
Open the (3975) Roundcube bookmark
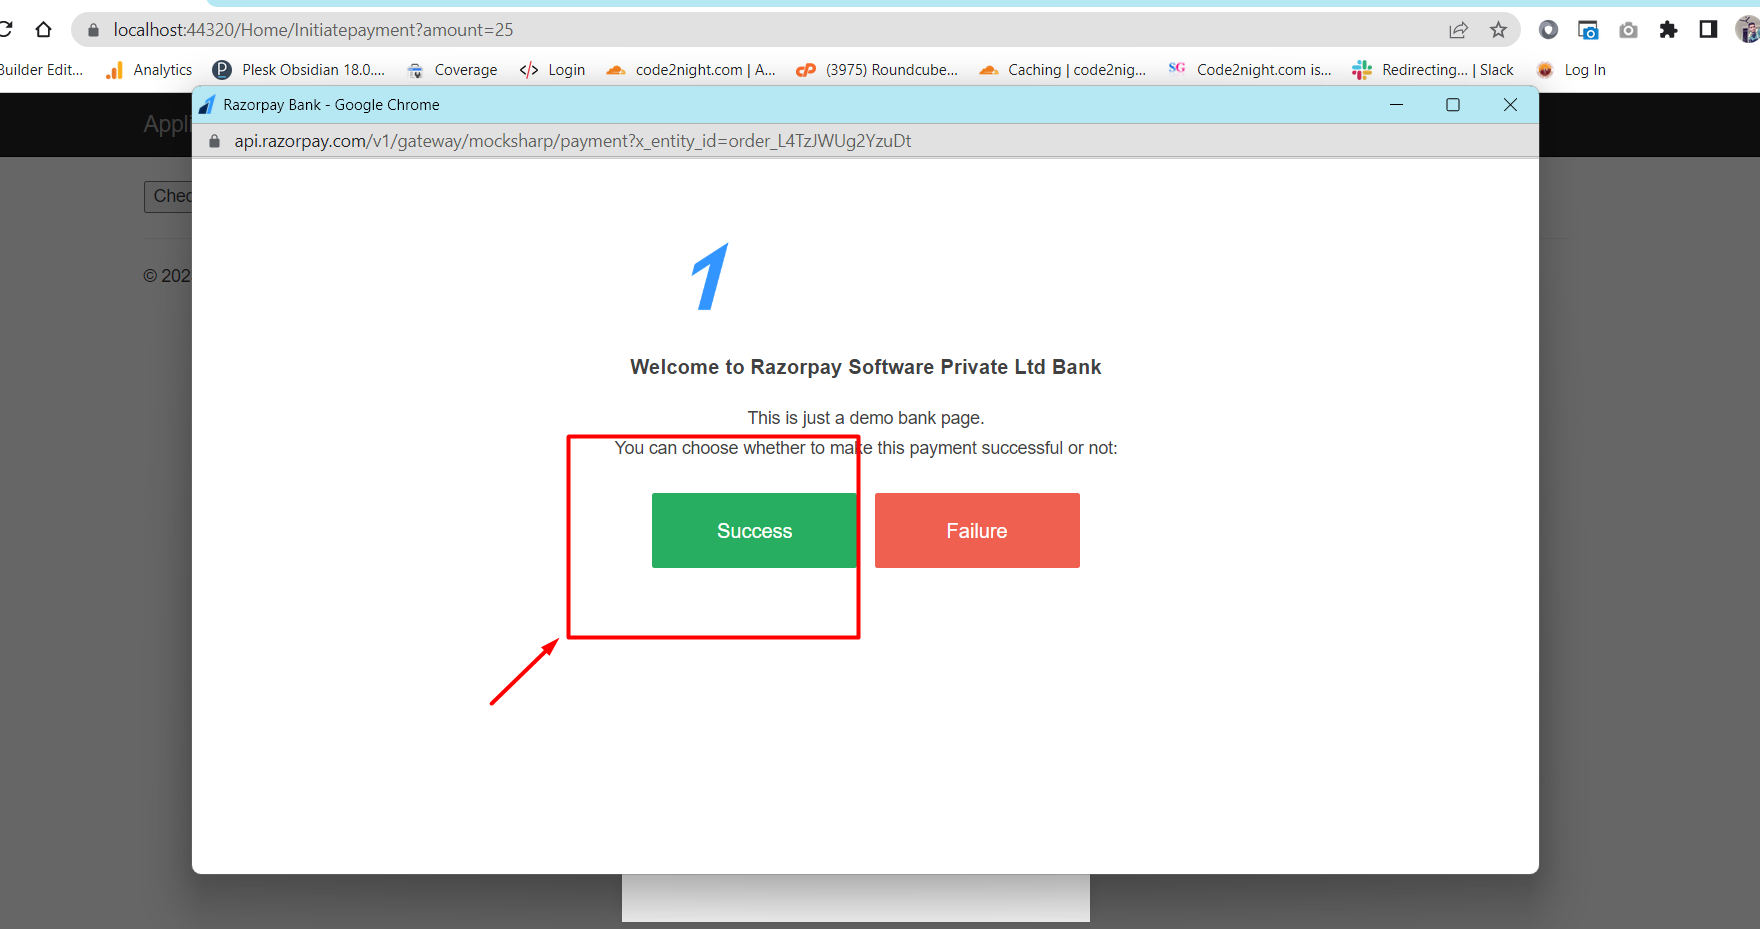[877, 70]
